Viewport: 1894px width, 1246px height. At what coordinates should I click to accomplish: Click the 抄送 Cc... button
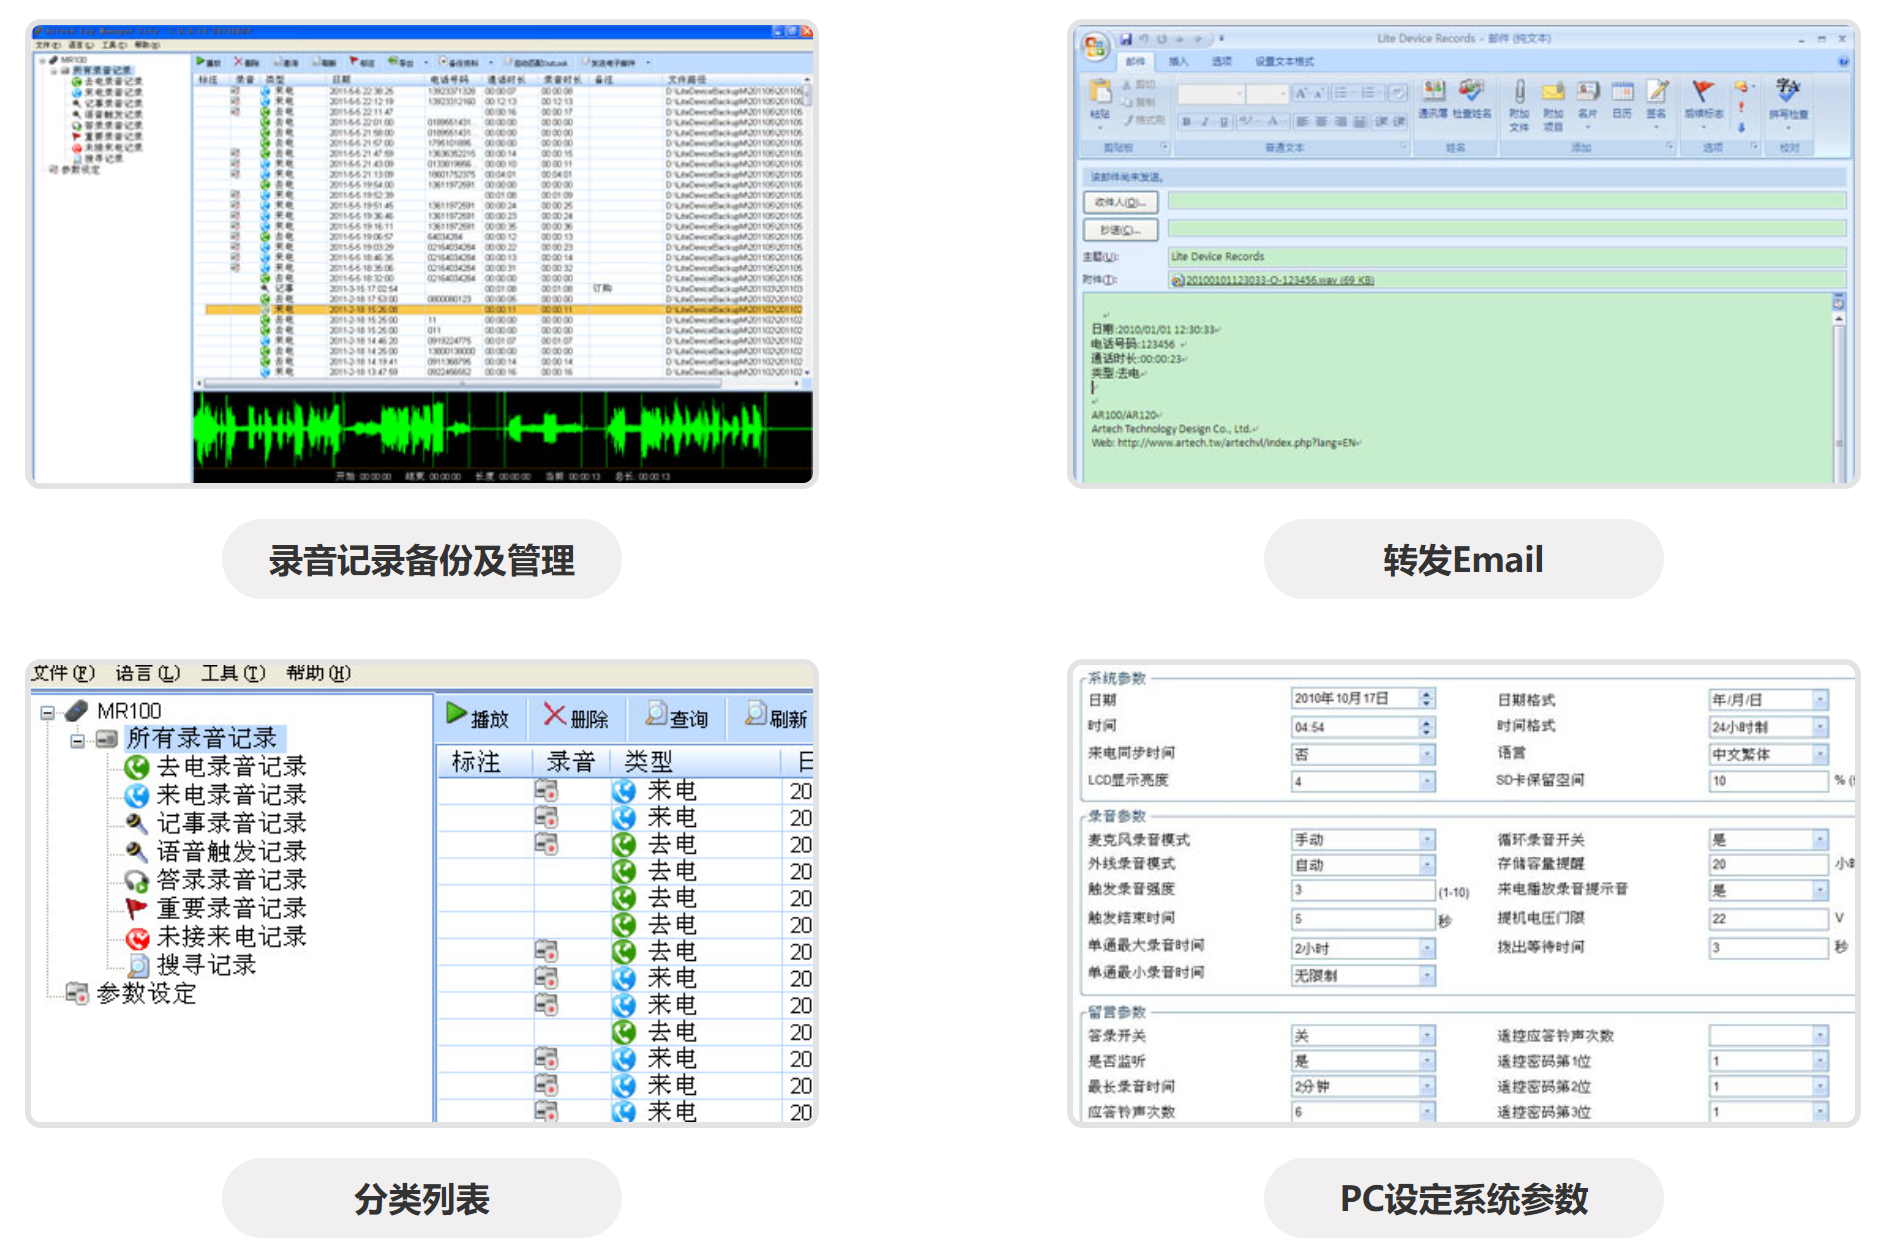[1120, 230]
